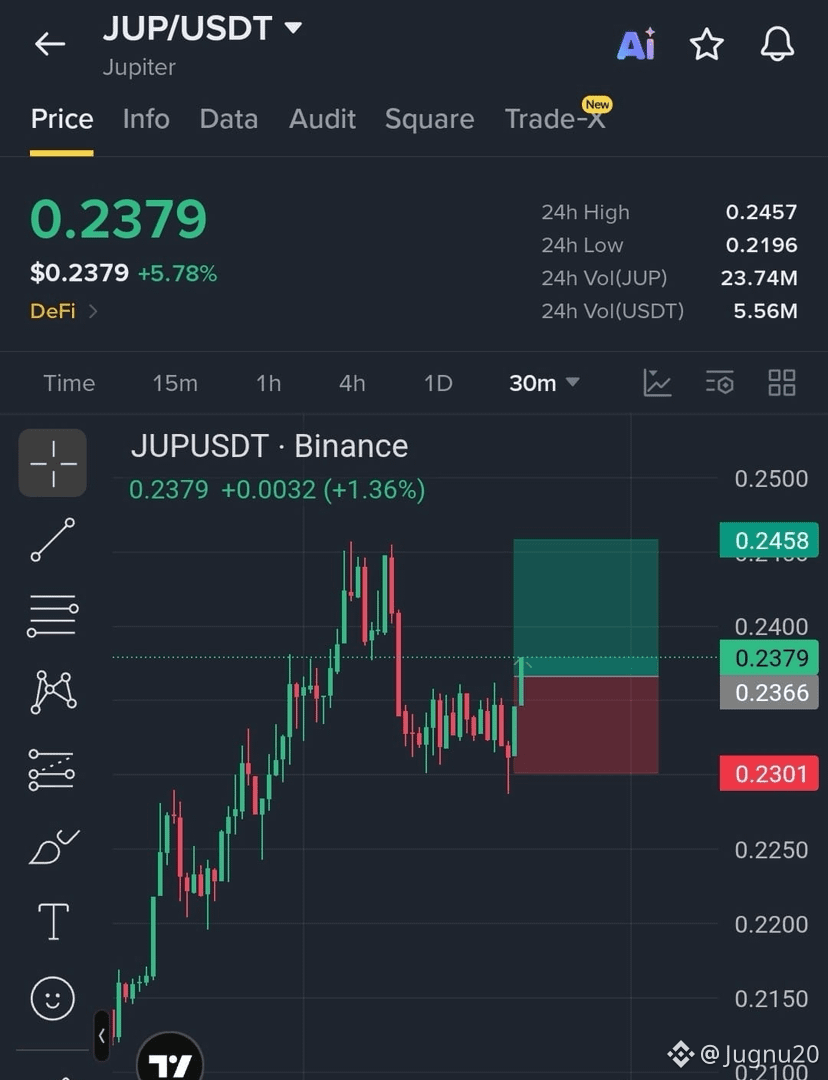Switch to the Info tab
Image resolution: width=828 pixels, height=1080 pixels.
tap(146, 119)
